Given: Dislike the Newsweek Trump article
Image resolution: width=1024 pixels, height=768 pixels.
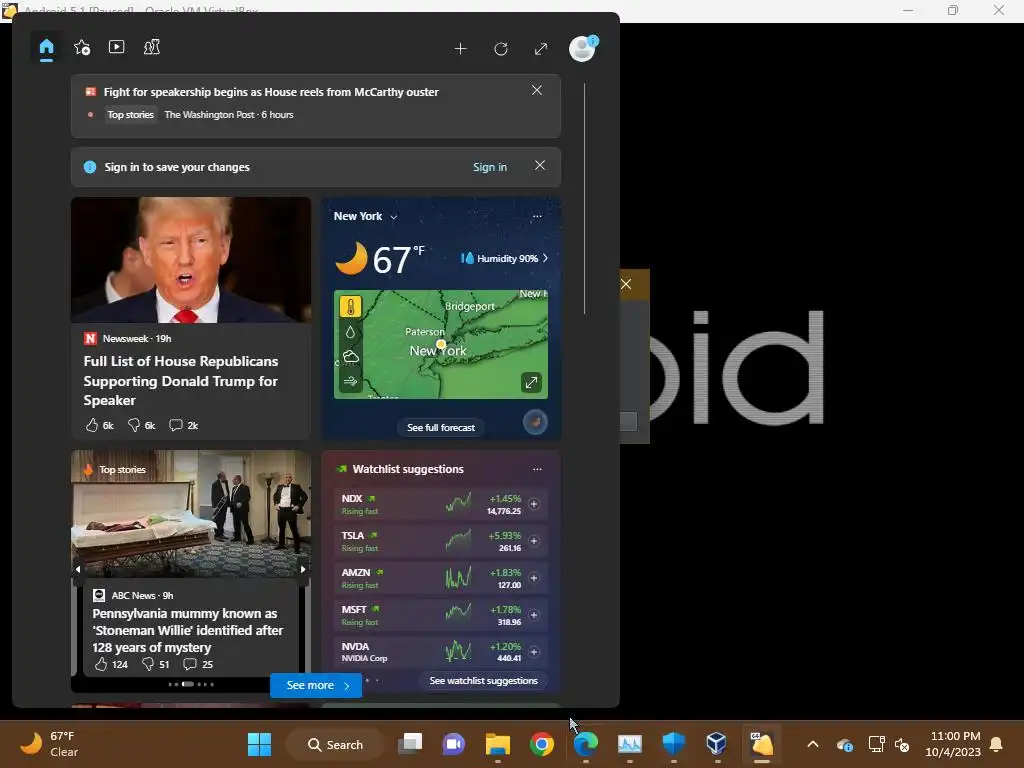Looking at the screenshot, I should [x=141, y=425].
